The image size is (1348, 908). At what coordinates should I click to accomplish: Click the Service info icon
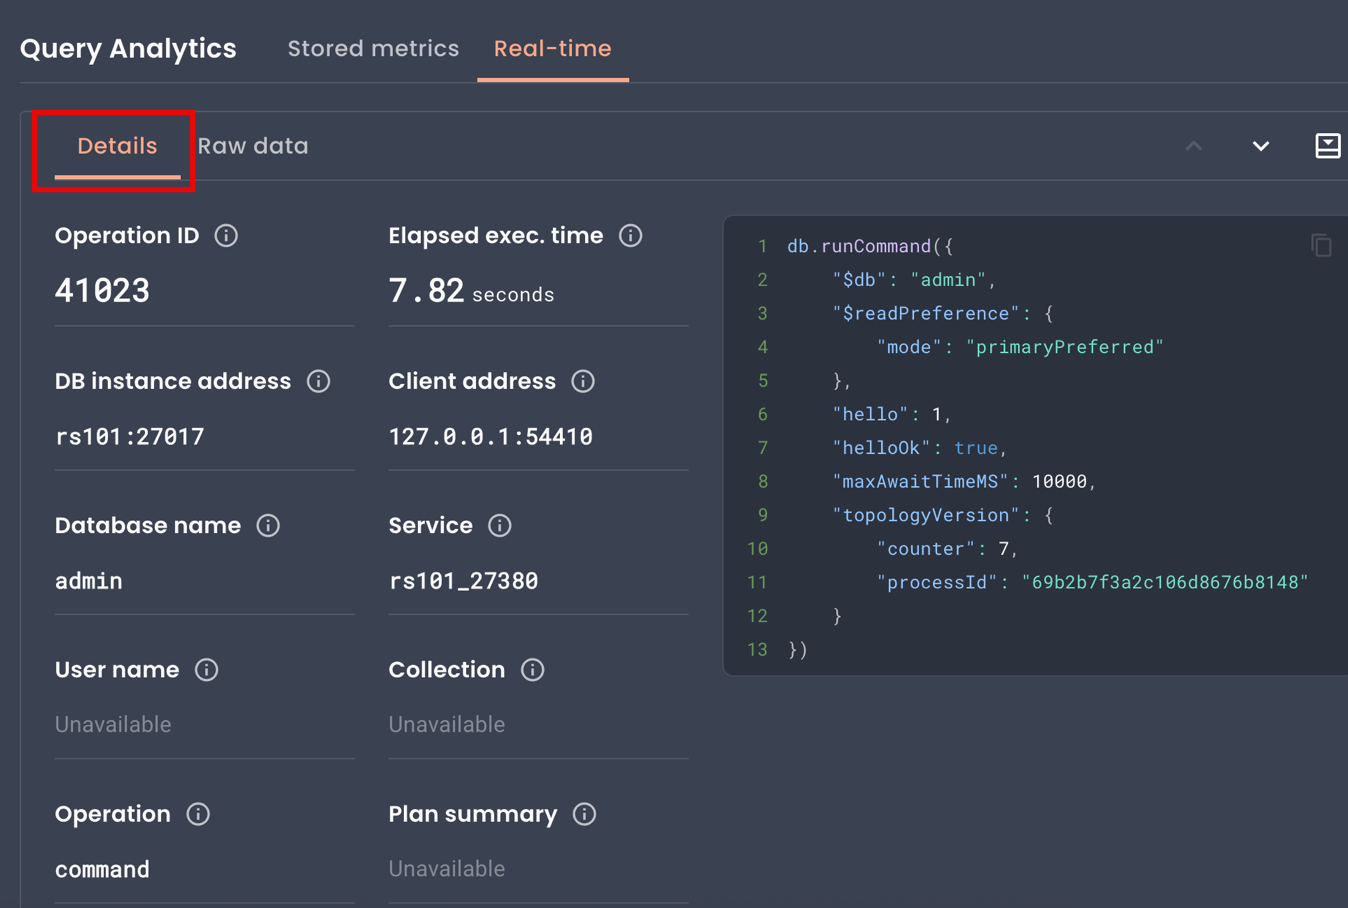(500, 526)
